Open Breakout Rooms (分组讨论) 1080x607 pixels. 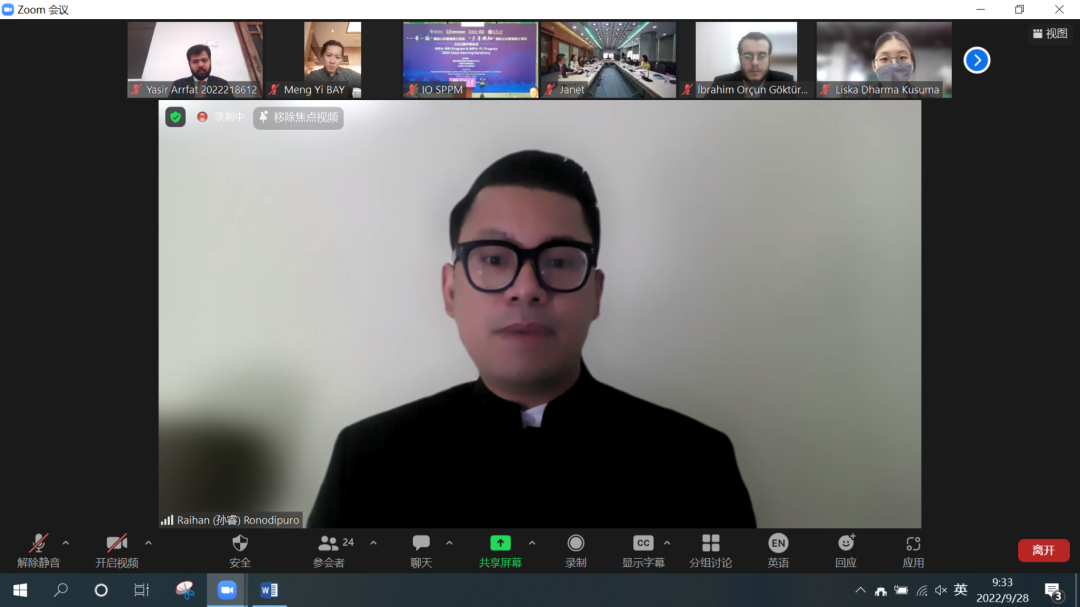tap(710, 543)
